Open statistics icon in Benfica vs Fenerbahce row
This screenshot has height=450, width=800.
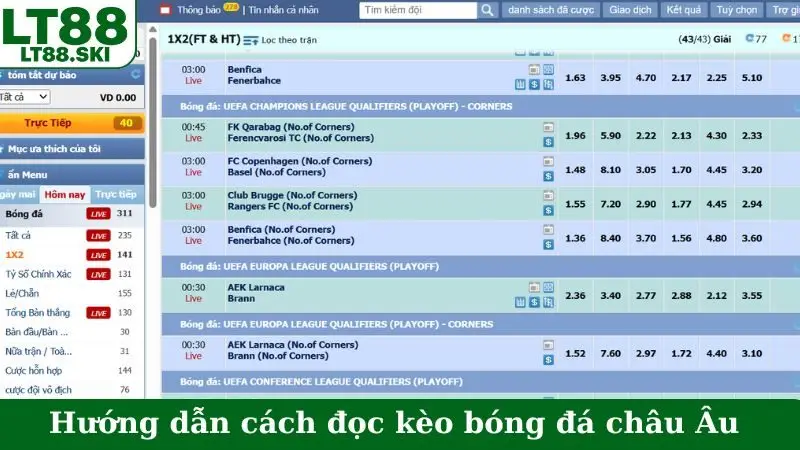(548, 69)
